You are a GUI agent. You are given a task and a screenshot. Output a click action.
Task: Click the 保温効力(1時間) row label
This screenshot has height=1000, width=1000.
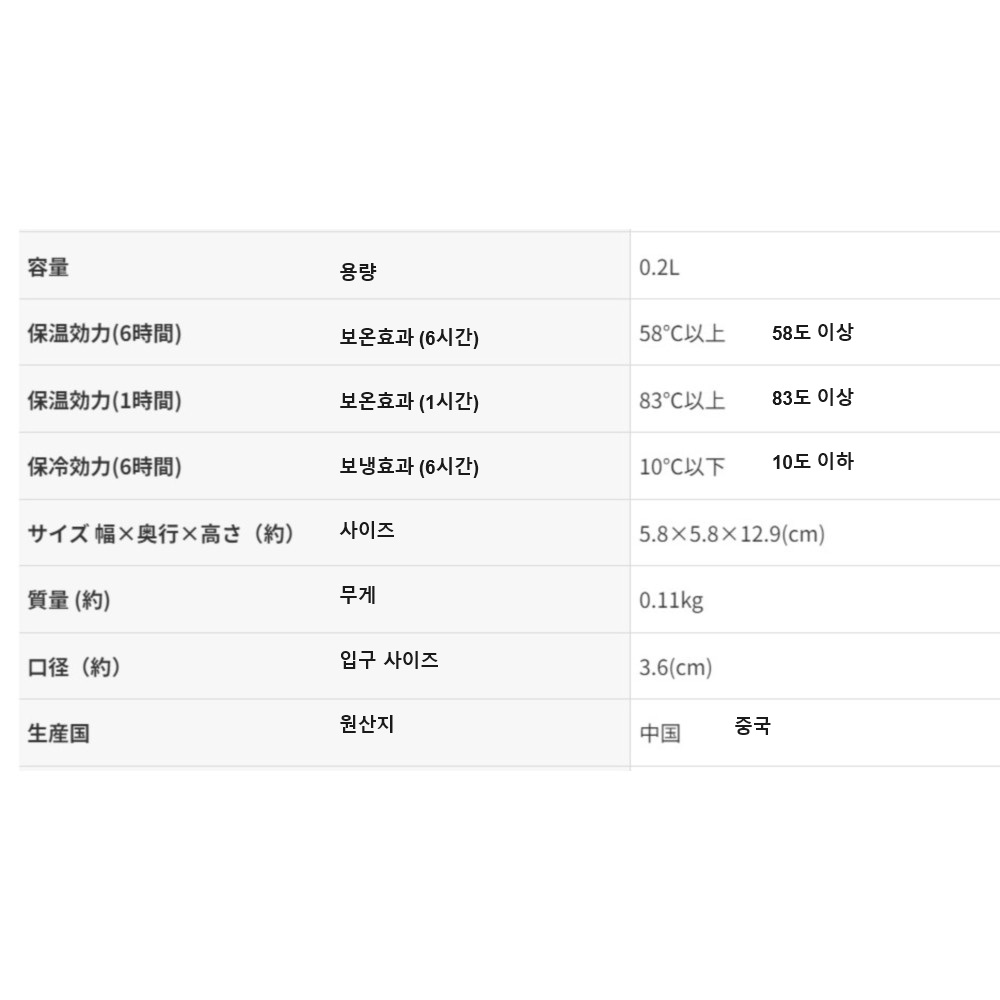tap(104, 400)
